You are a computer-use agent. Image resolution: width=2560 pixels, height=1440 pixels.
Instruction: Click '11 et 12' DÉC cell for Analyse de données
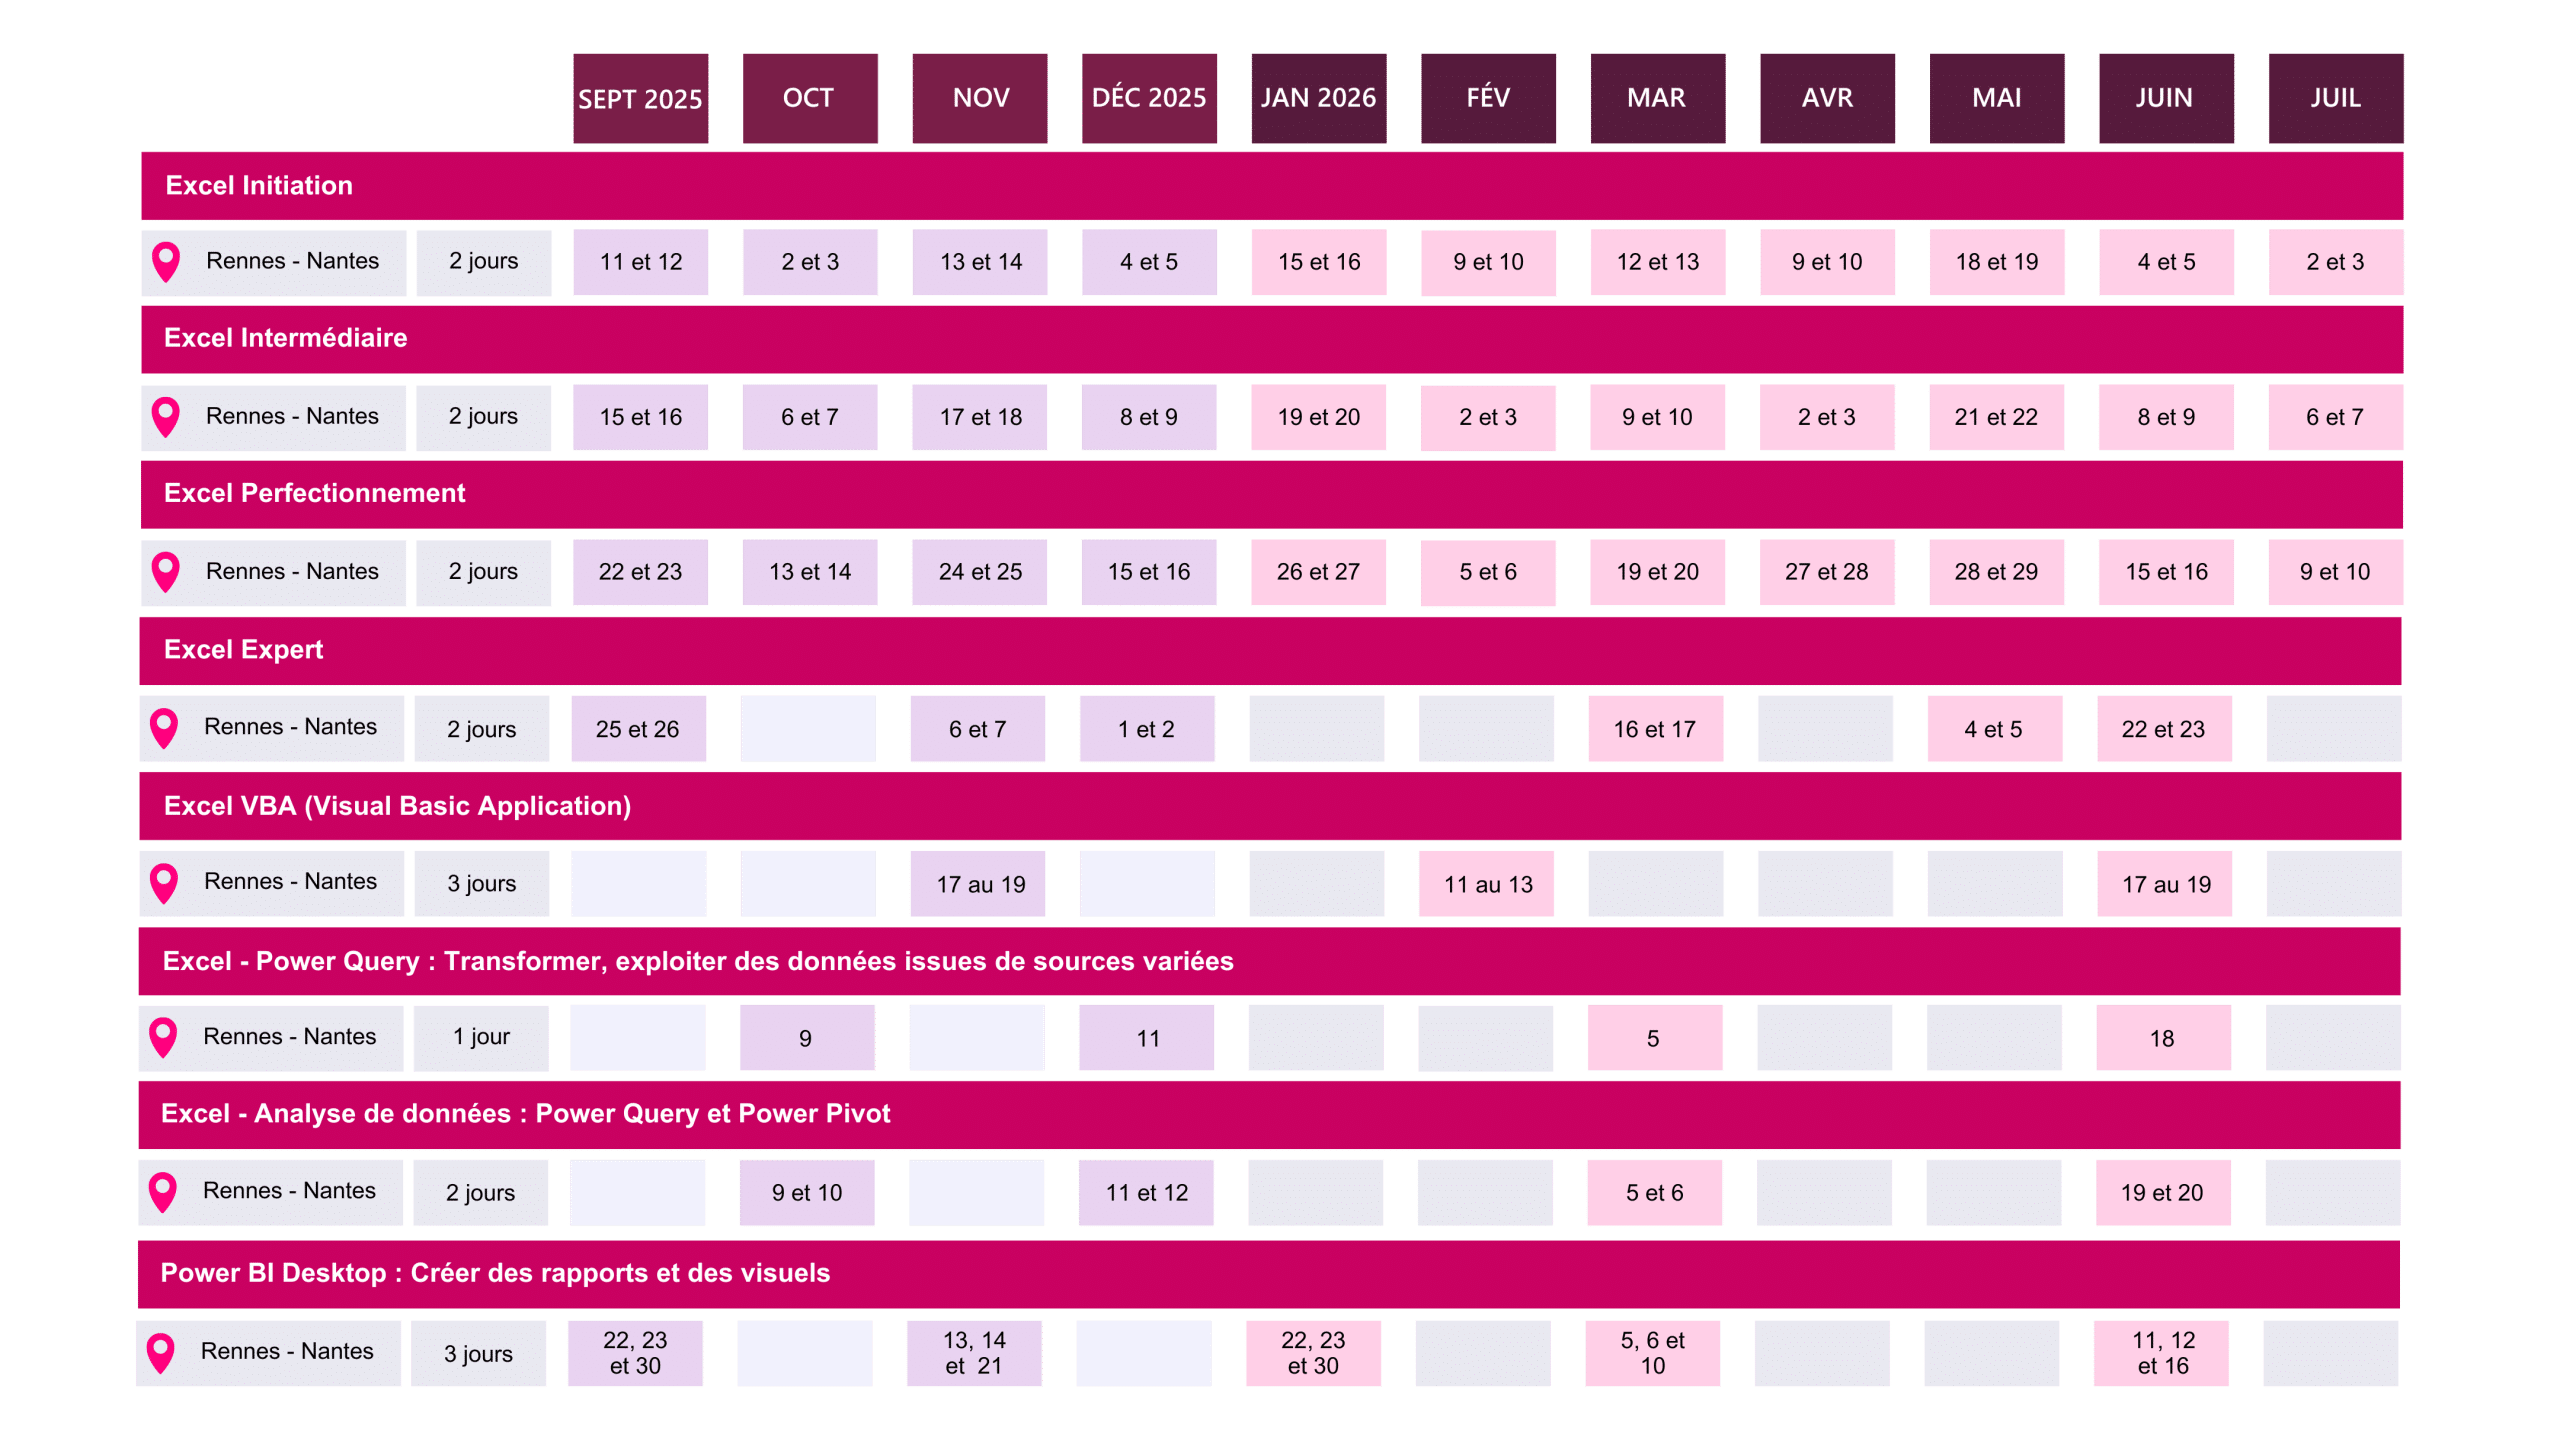pos(1146,1193)
